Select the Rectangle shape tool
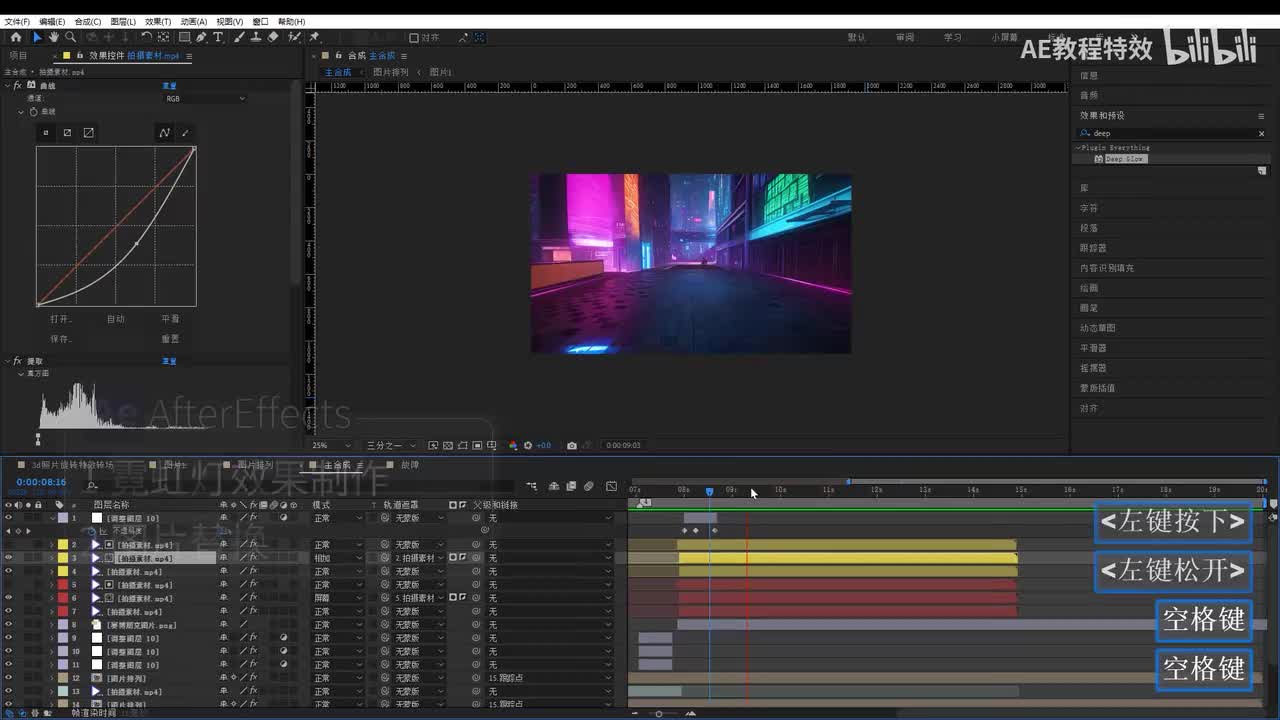 point(184,37)
